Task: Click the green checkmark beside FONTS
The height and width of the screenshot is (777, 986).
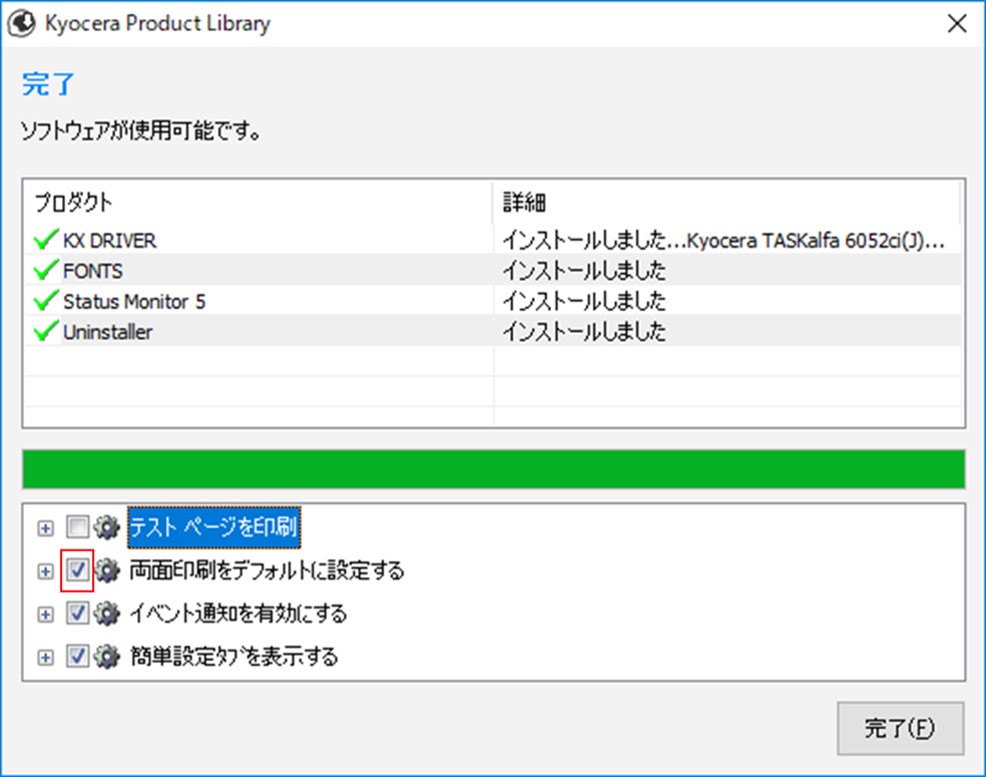Action: (46, 270)
